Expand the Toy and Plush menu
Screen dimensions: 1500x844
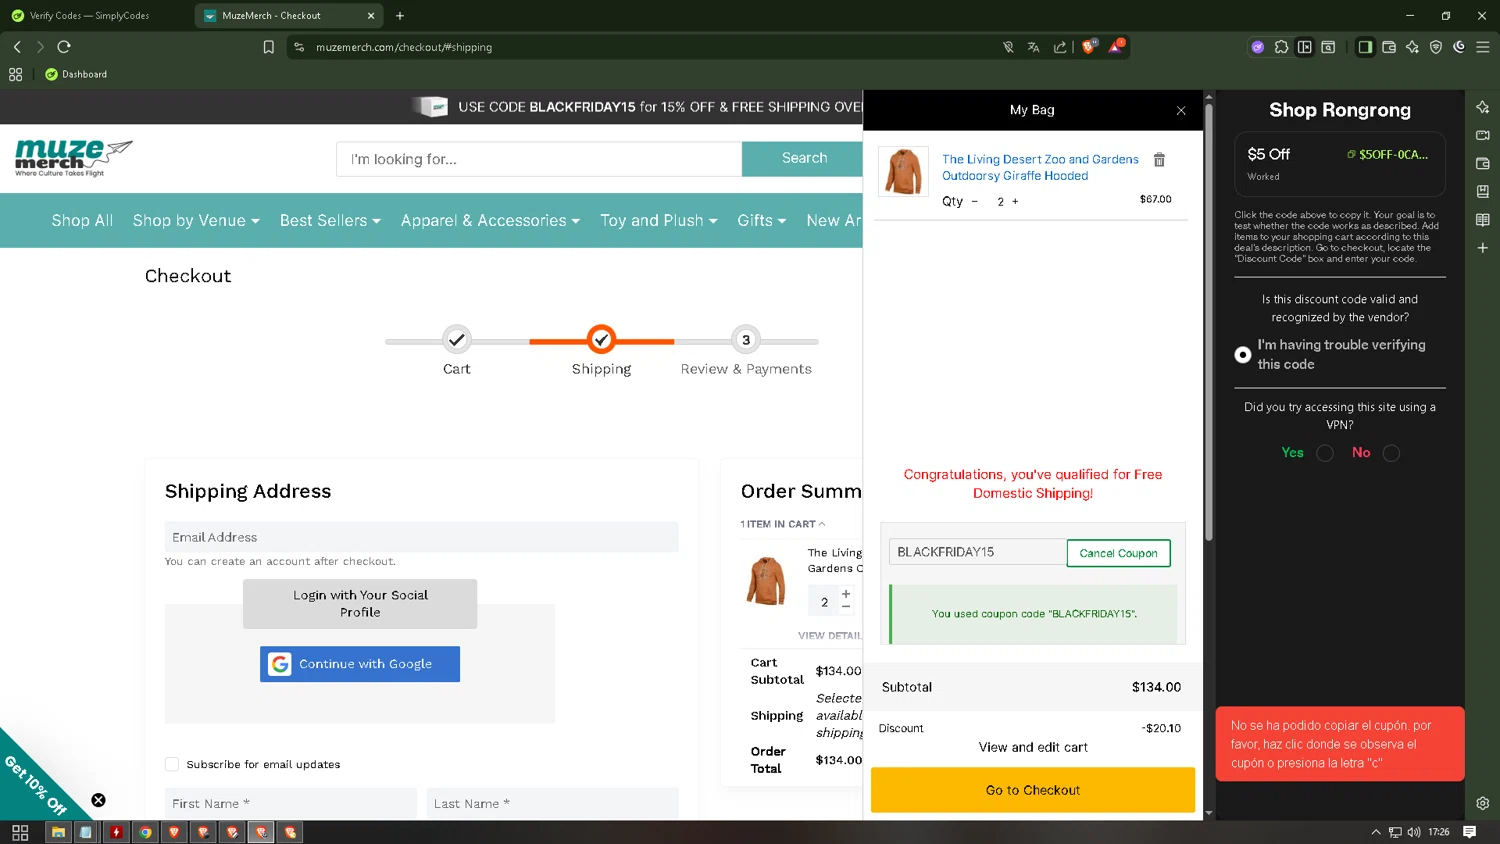(659, 221)
